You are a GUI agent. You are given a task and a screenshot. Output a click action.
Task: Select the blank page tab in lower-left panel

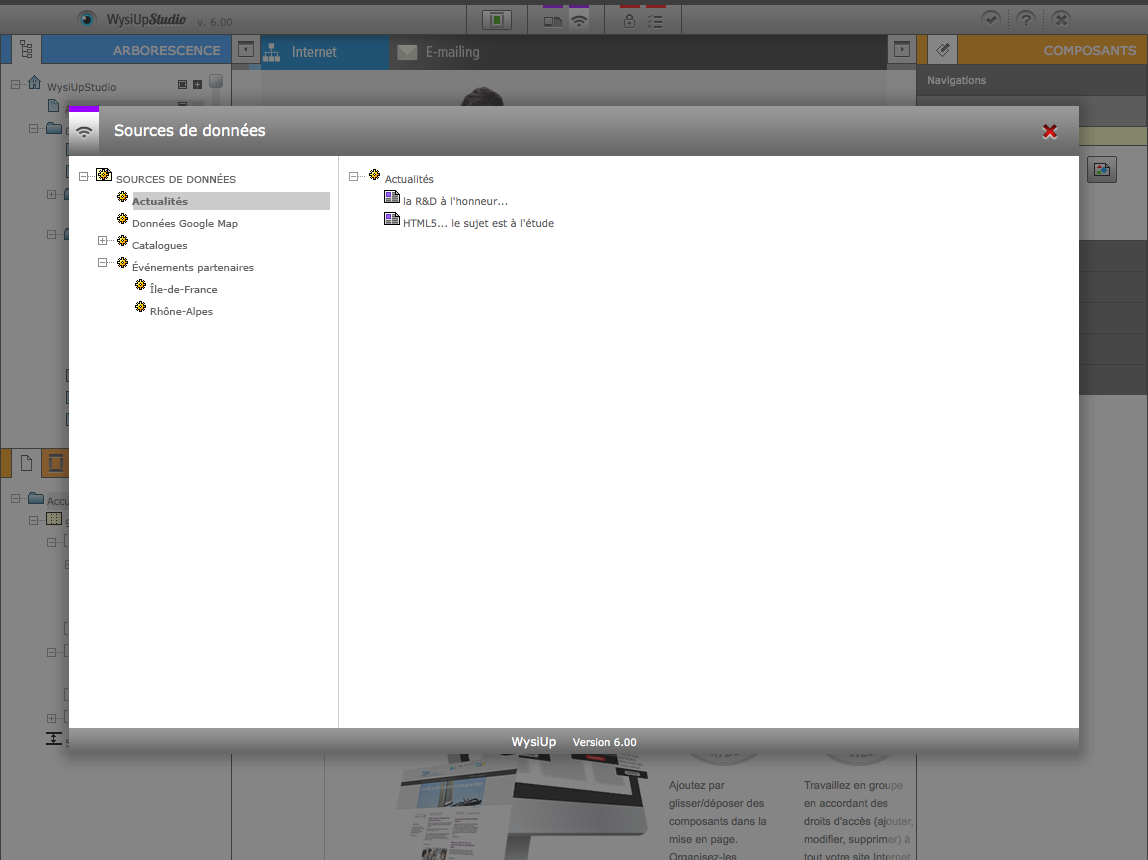coord(26,463)
